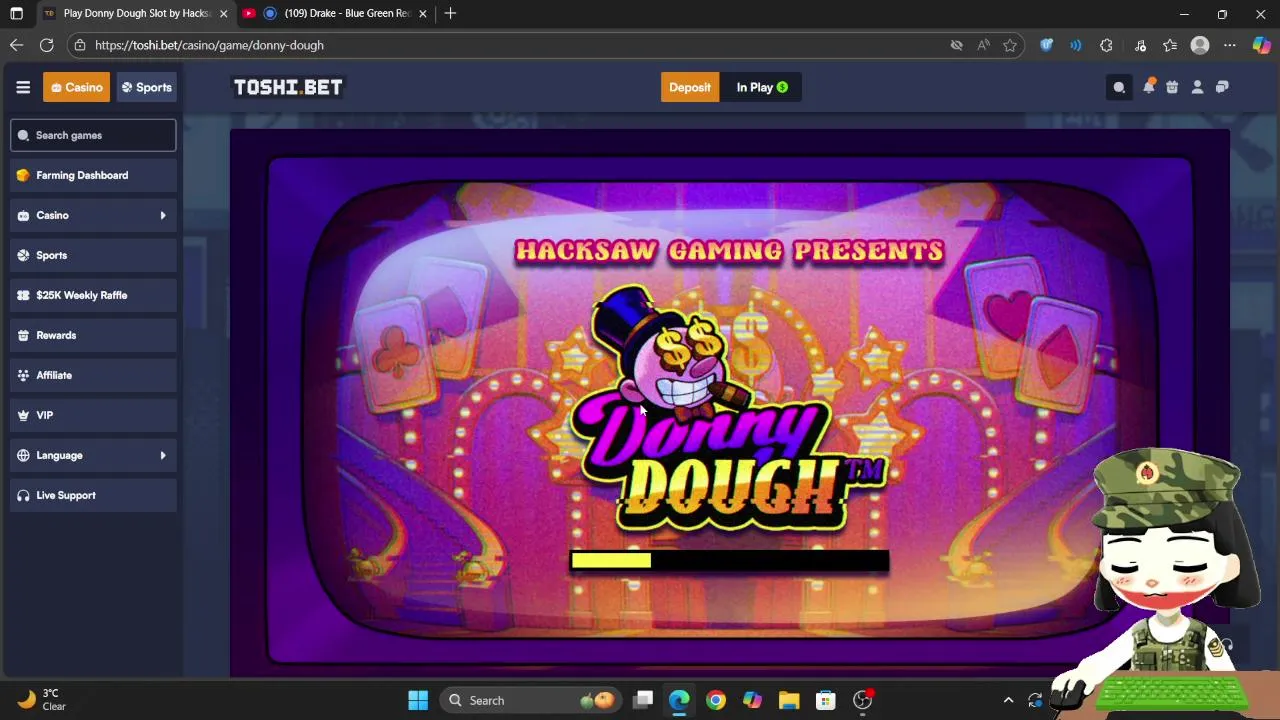Open Task View in the taskbar

point(643,700)
